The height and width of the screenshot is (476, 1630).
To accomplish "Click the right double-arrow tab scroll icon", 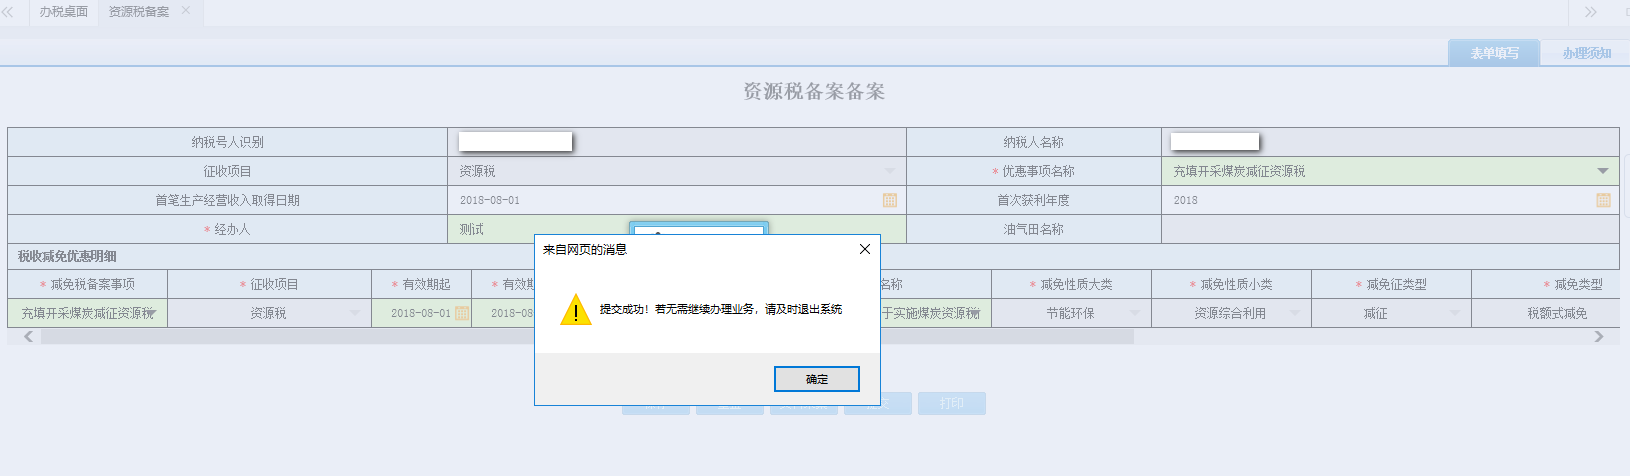I will coord(1591,12).
